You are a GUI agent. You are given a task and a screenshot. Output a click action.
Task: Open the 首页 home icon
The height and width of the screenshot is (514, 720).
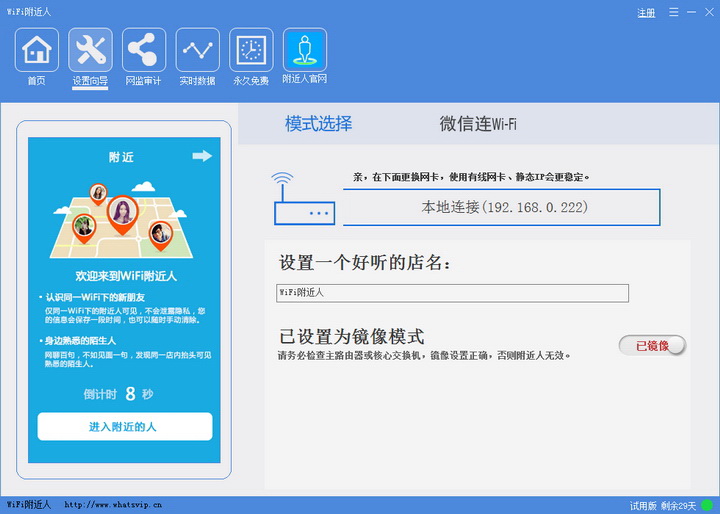[x=37, y=50]
